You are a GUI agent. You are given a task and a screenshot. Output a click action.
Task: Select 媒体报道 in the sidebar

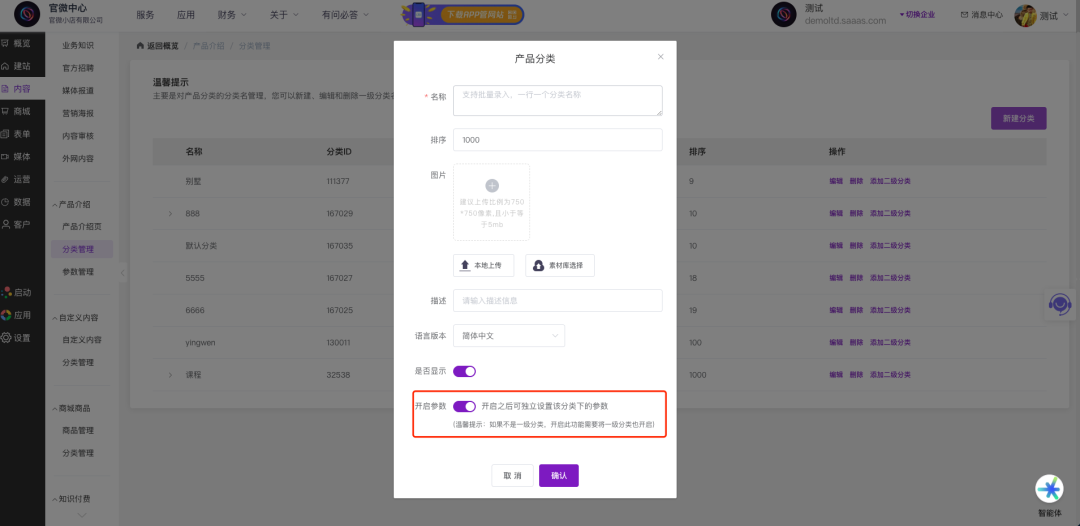click(78, 90)
